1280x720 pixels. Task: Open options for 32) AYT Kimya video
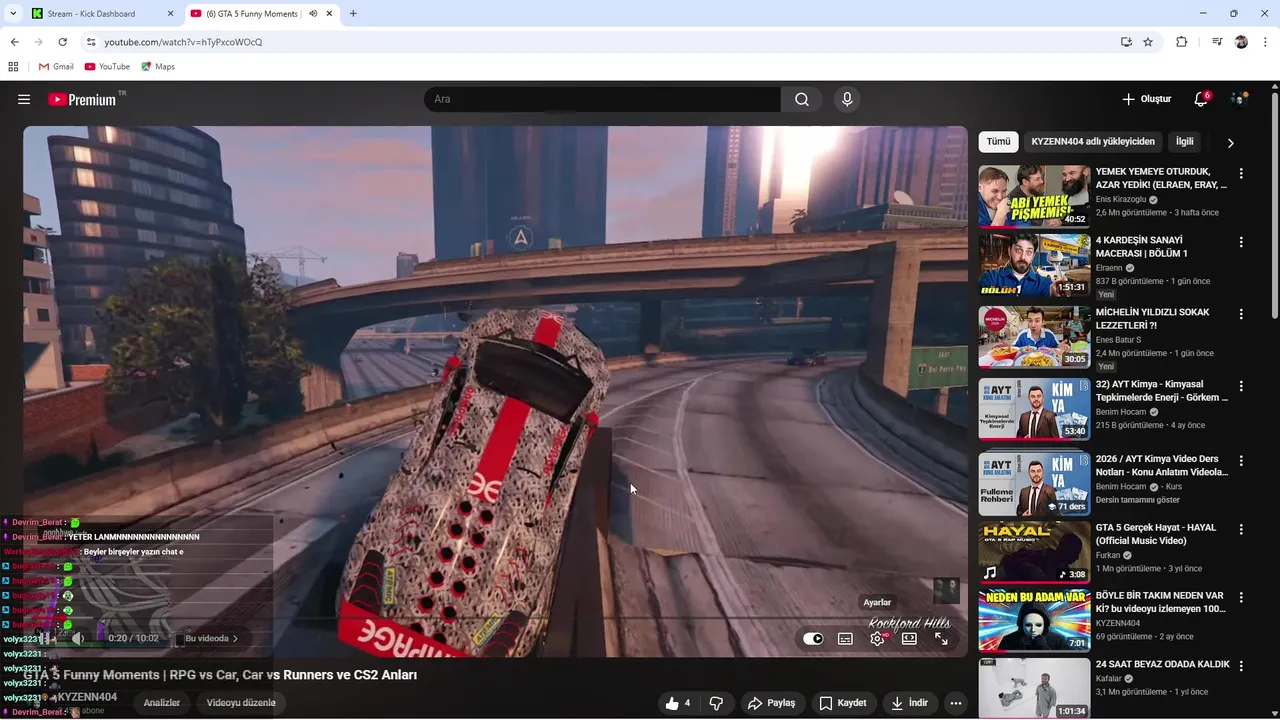point(1241,386)
